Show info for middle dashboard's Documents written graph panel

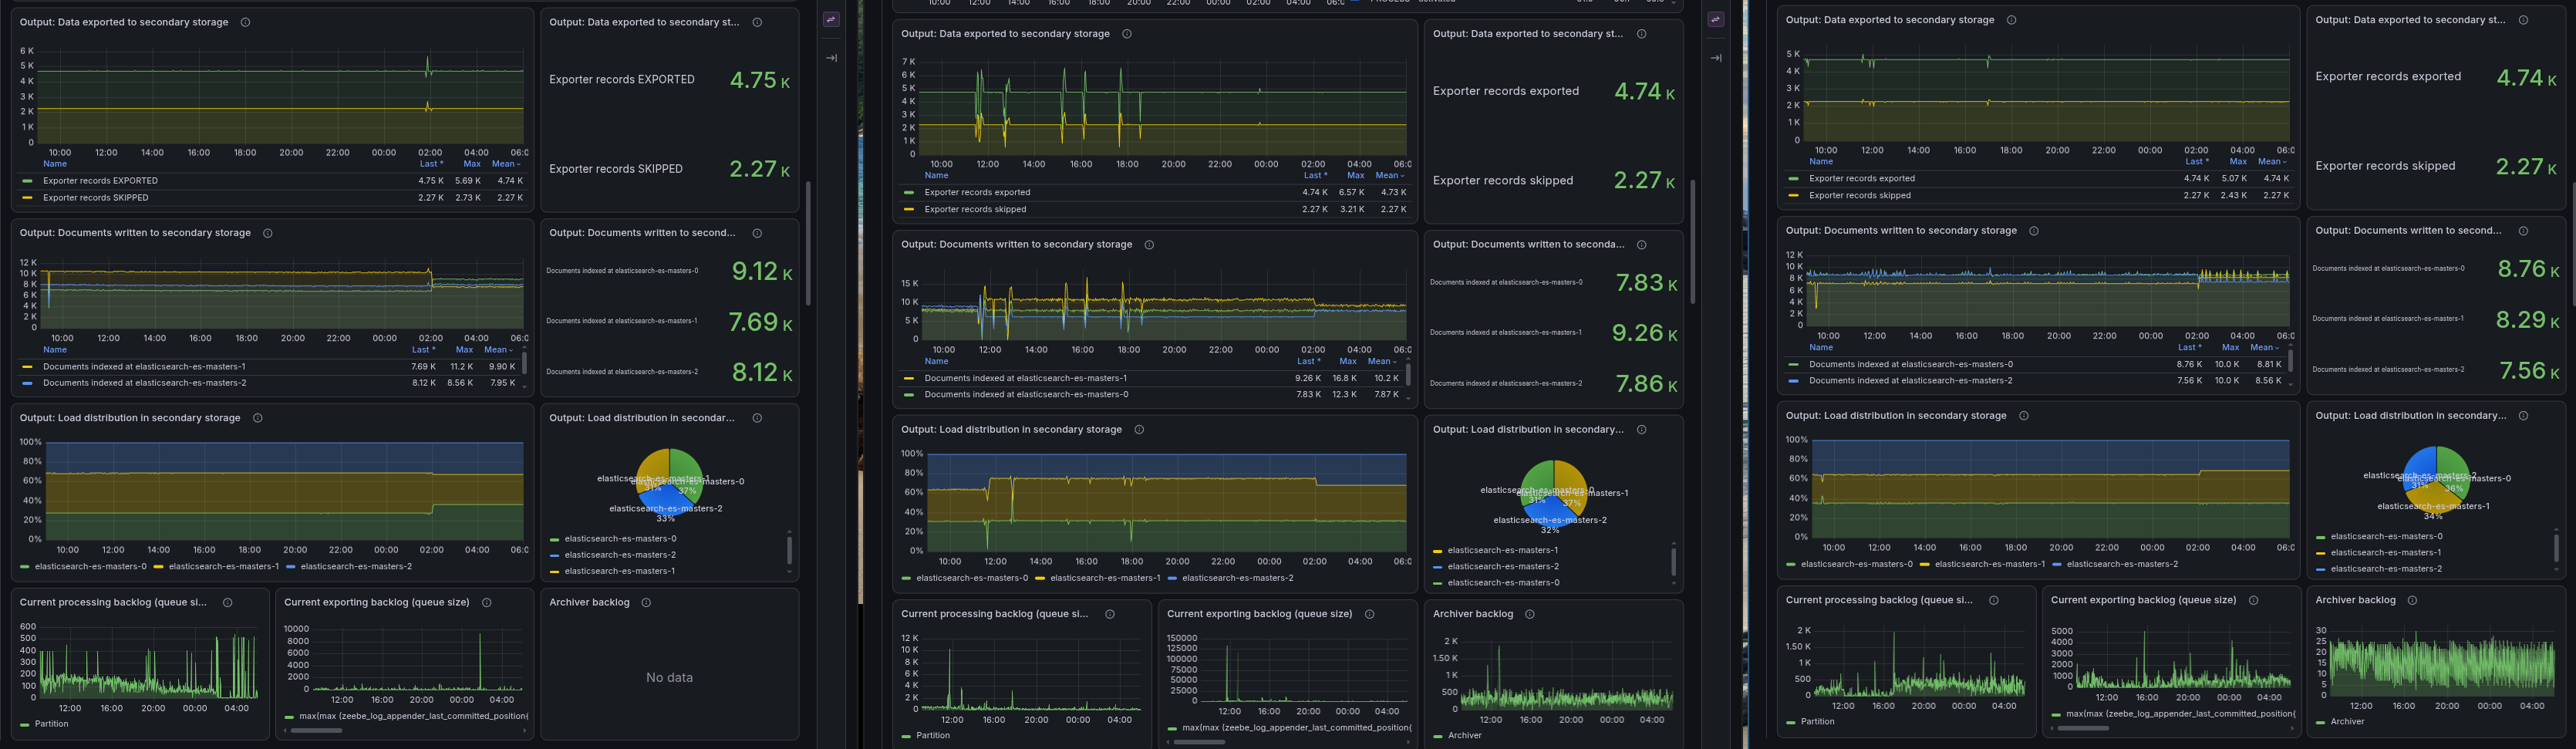tap(1149, 244)
